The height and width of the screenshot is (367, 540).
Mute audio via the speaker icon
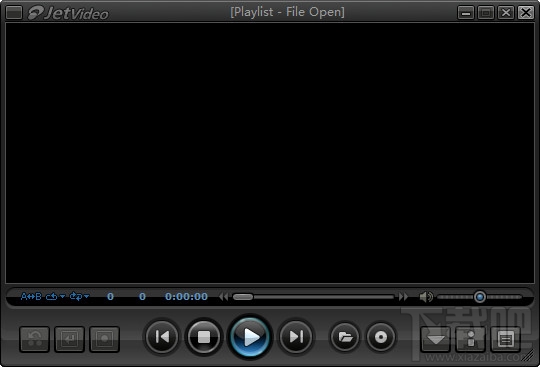point(426,296)
